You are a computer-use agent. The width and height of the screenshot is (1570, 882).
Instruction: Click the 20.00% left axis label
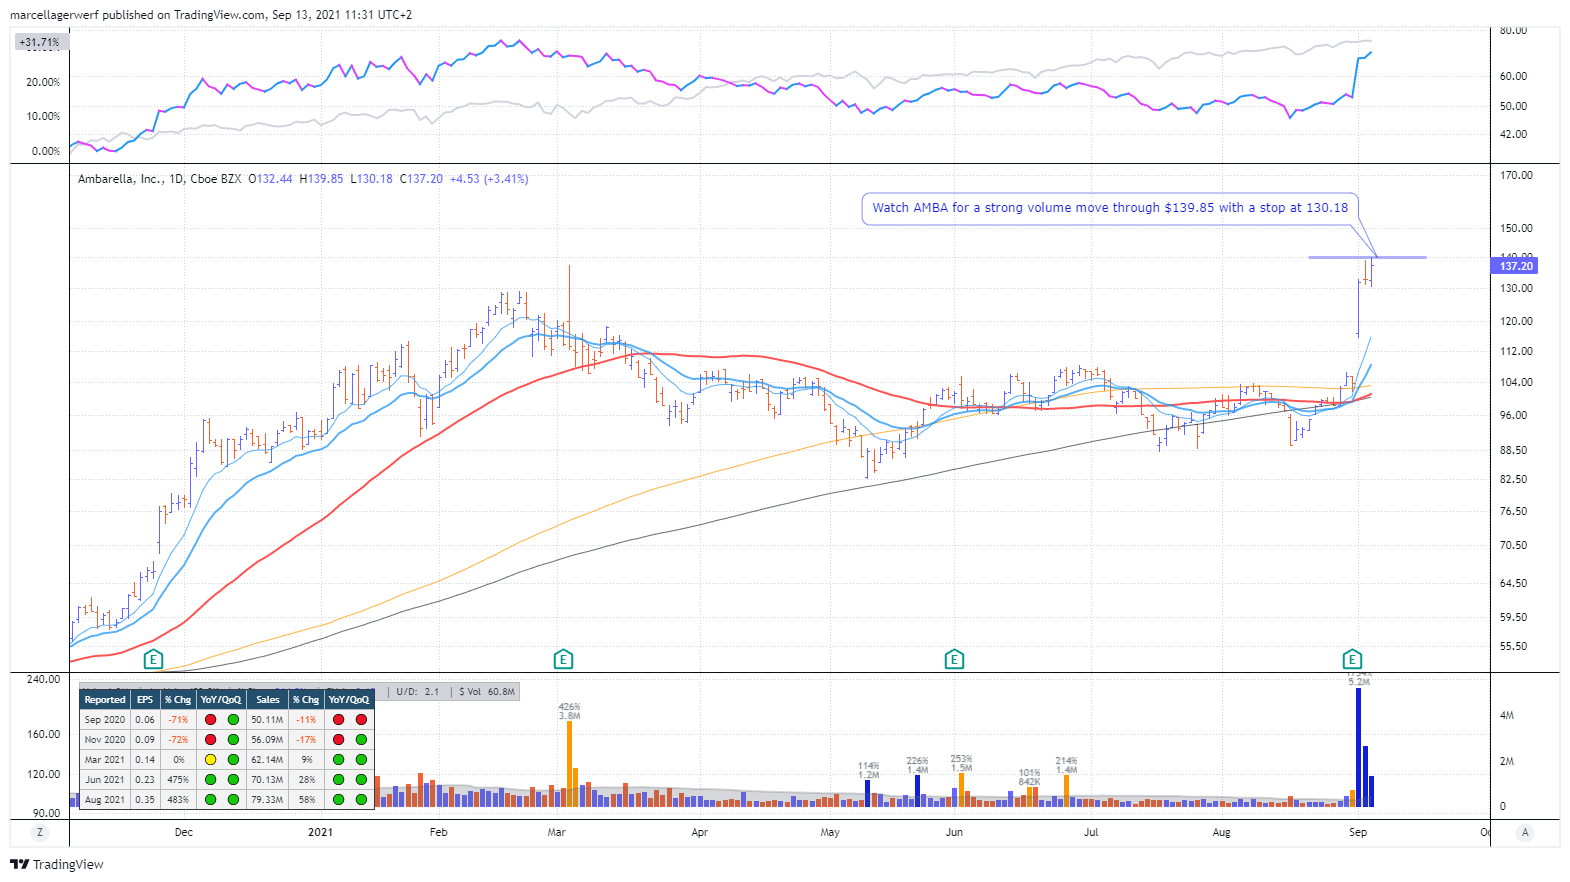pyautogui.click(x=43, y=82)
